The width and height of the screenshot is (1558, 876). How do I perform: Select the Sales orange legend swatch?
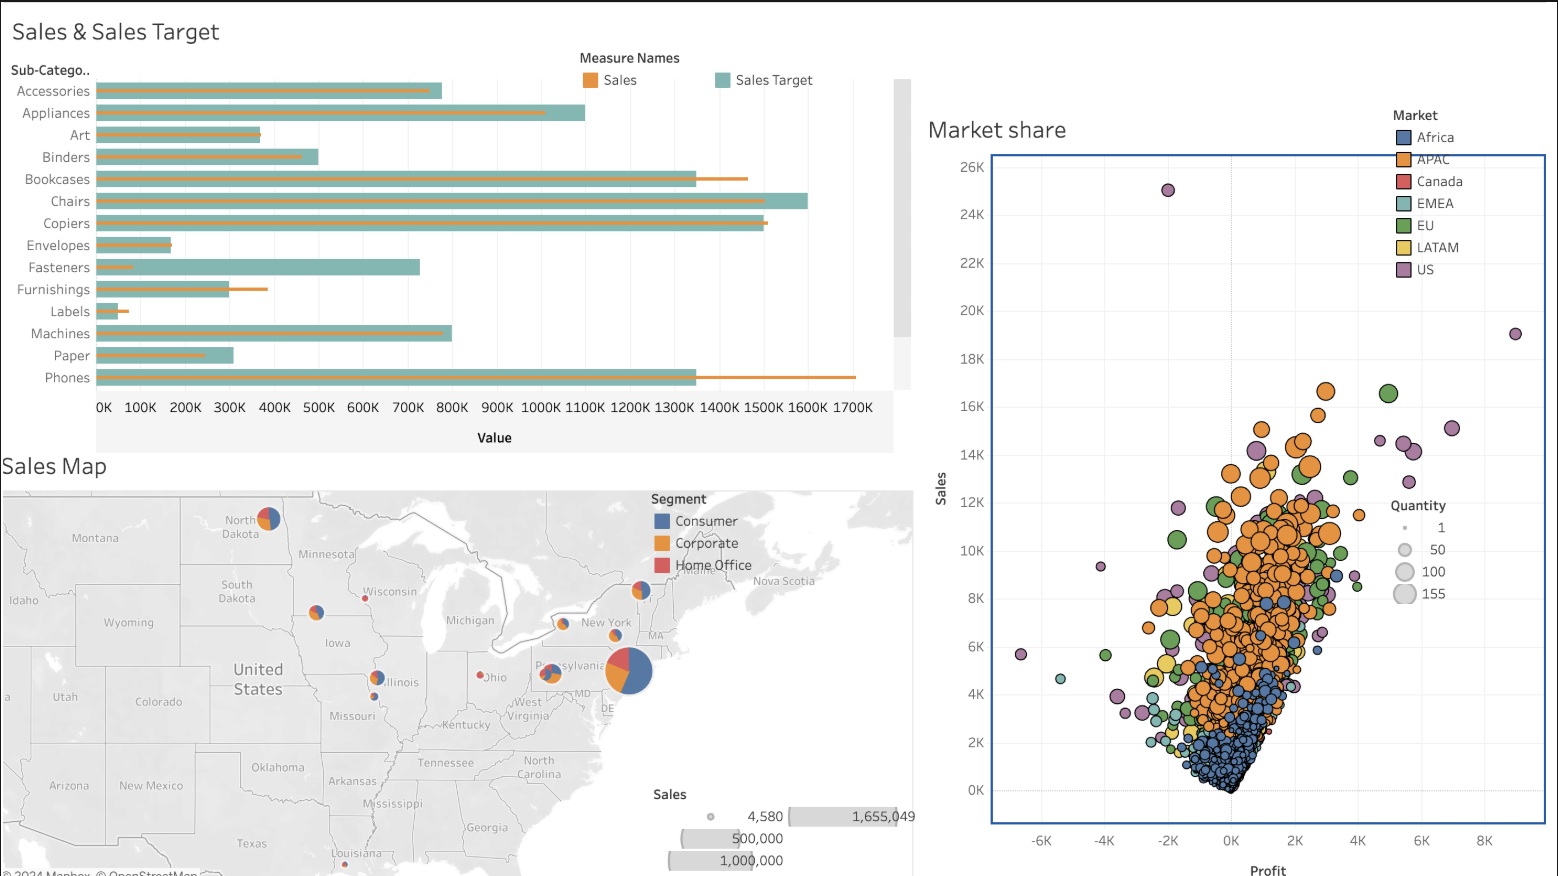pyautogui.click(x=590, y=79)
